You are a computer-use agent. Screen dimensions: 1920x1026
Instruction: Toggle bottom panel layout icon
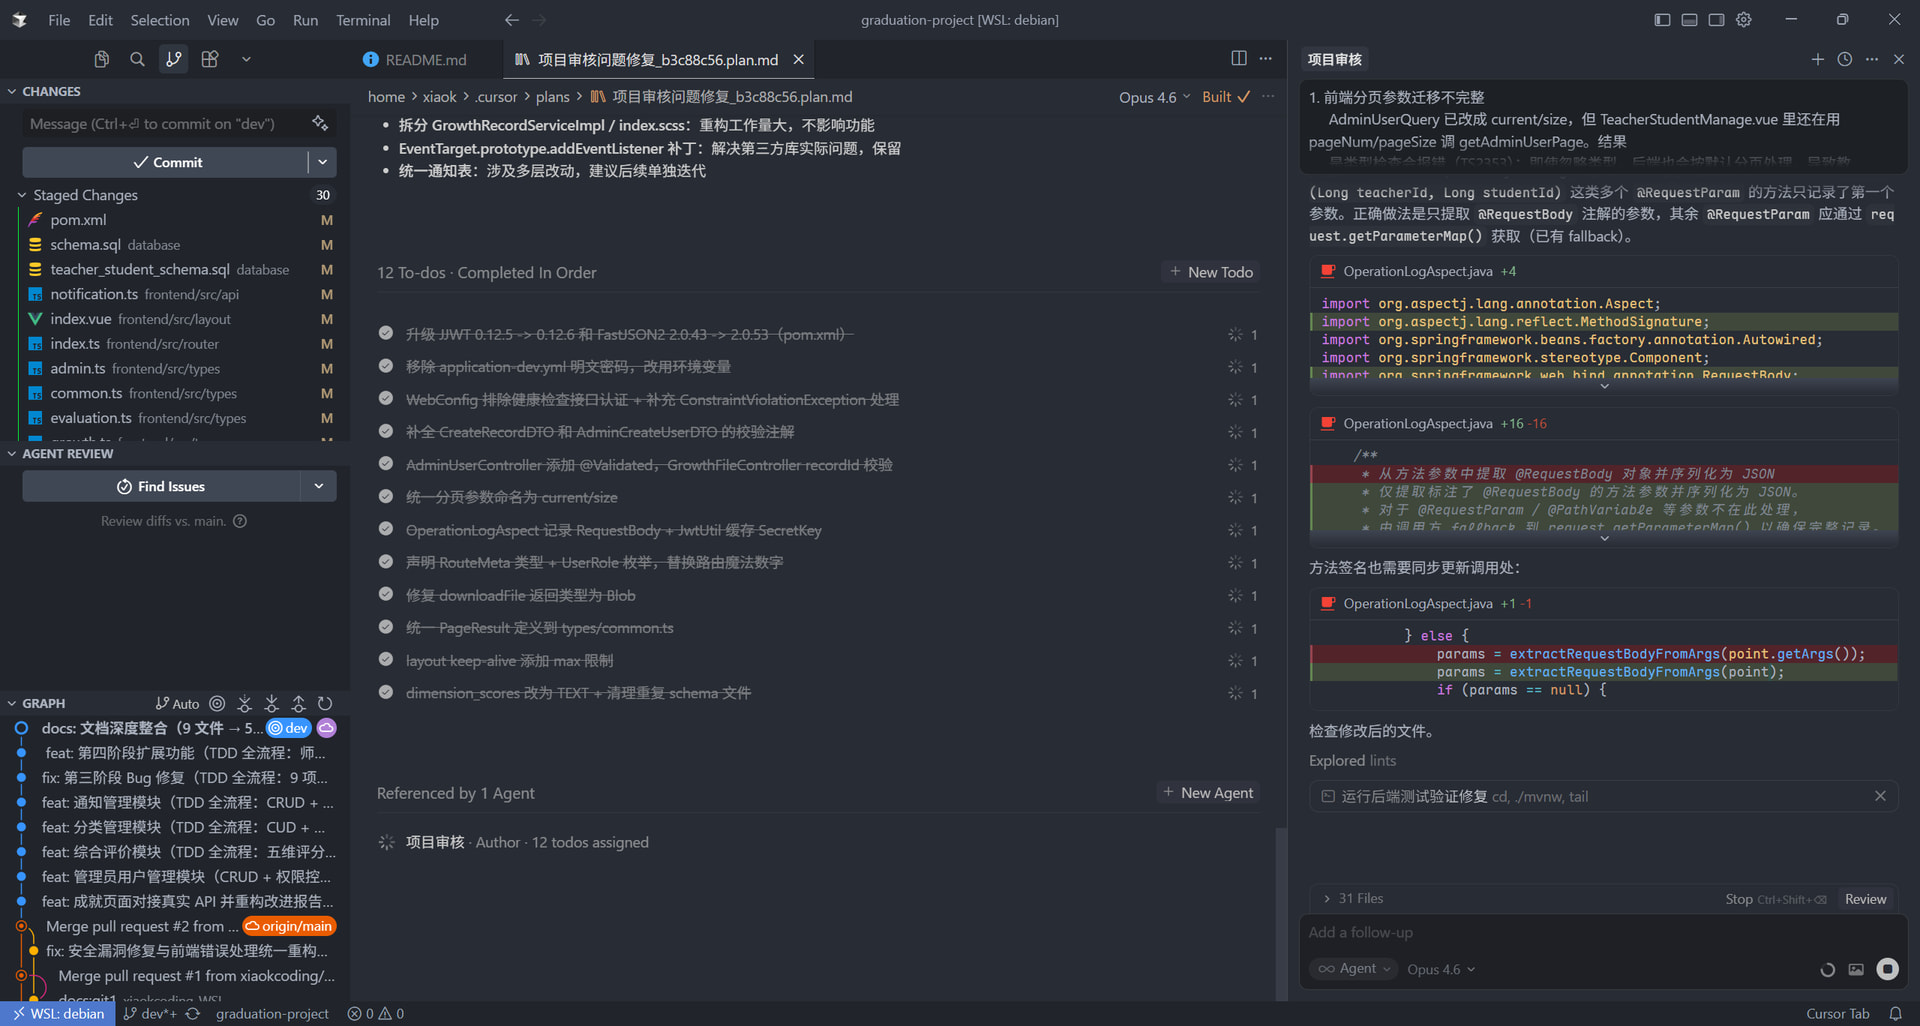[1689, 19]
